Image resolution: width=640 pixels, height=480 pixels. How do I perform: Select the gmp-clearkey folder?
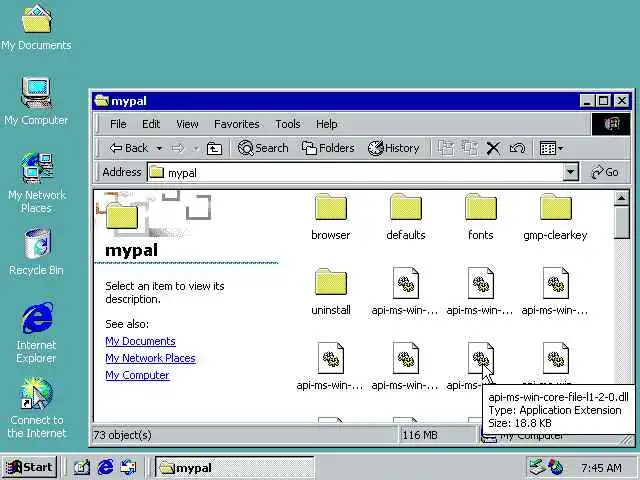click(556, 217)
